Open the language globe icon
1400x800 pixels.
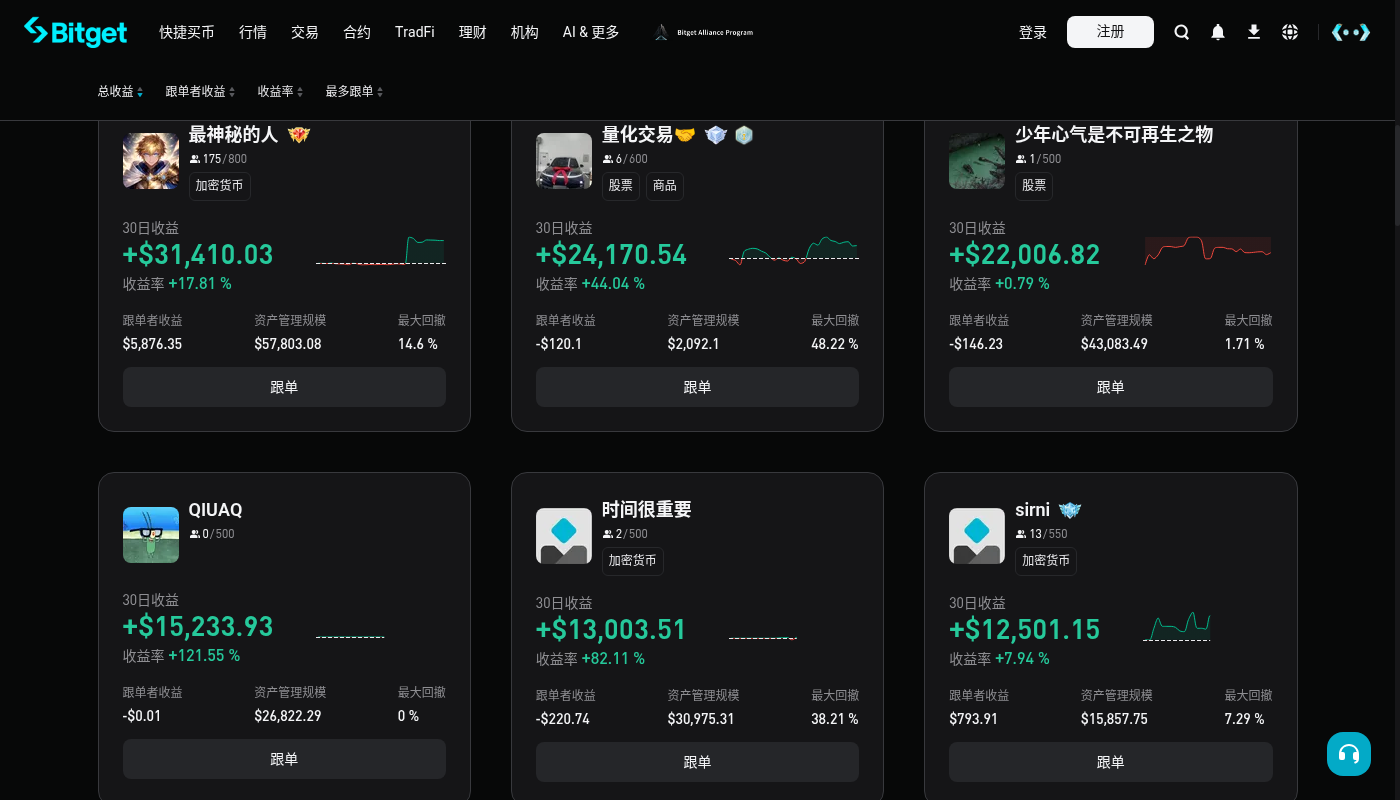1290,32
